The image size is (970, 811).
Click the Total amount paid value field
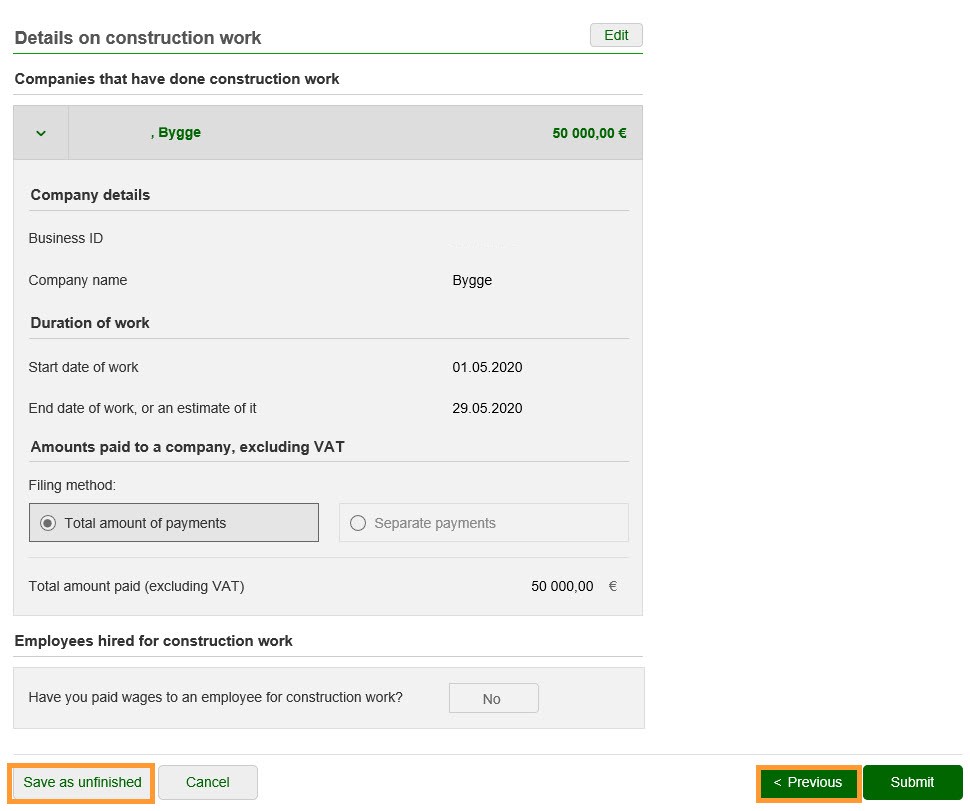point(562,586)
